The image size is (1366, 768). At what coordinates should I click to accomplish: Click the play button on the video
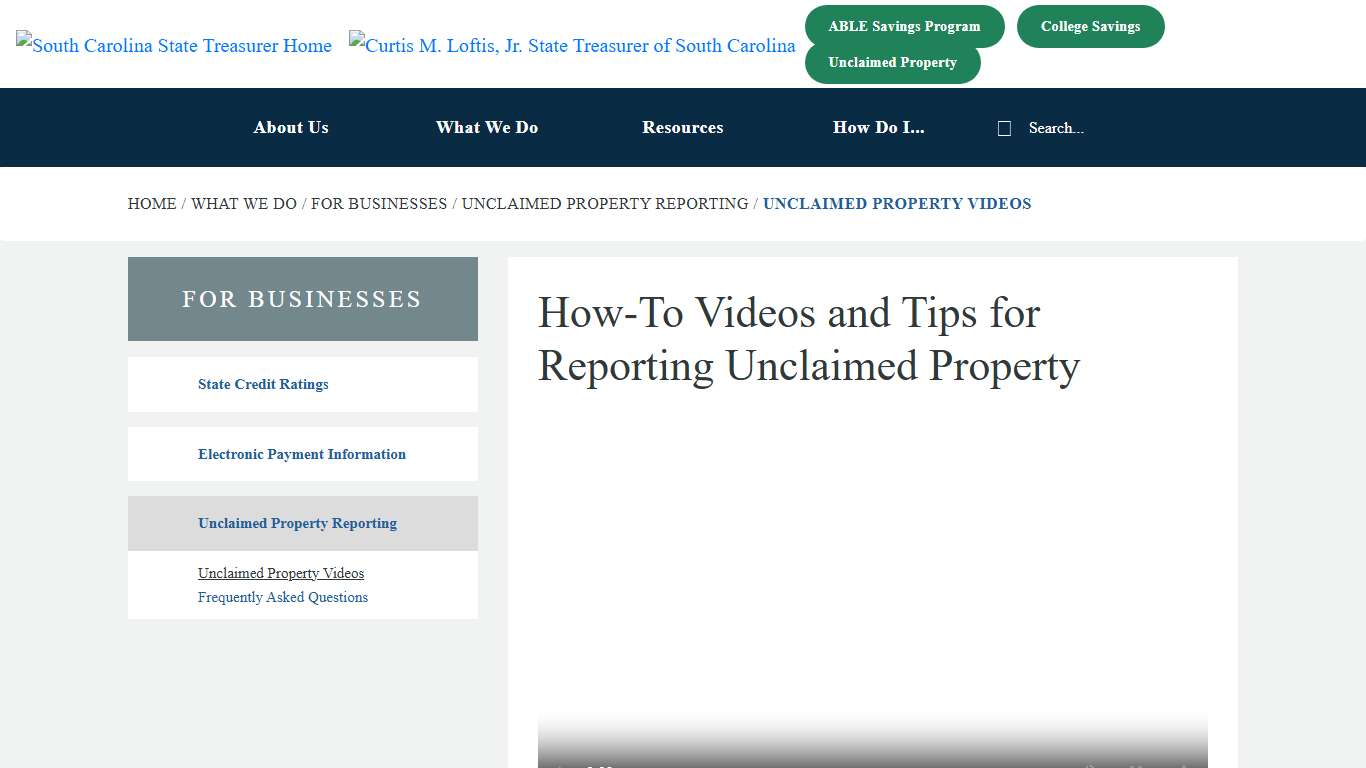point(560,765)
